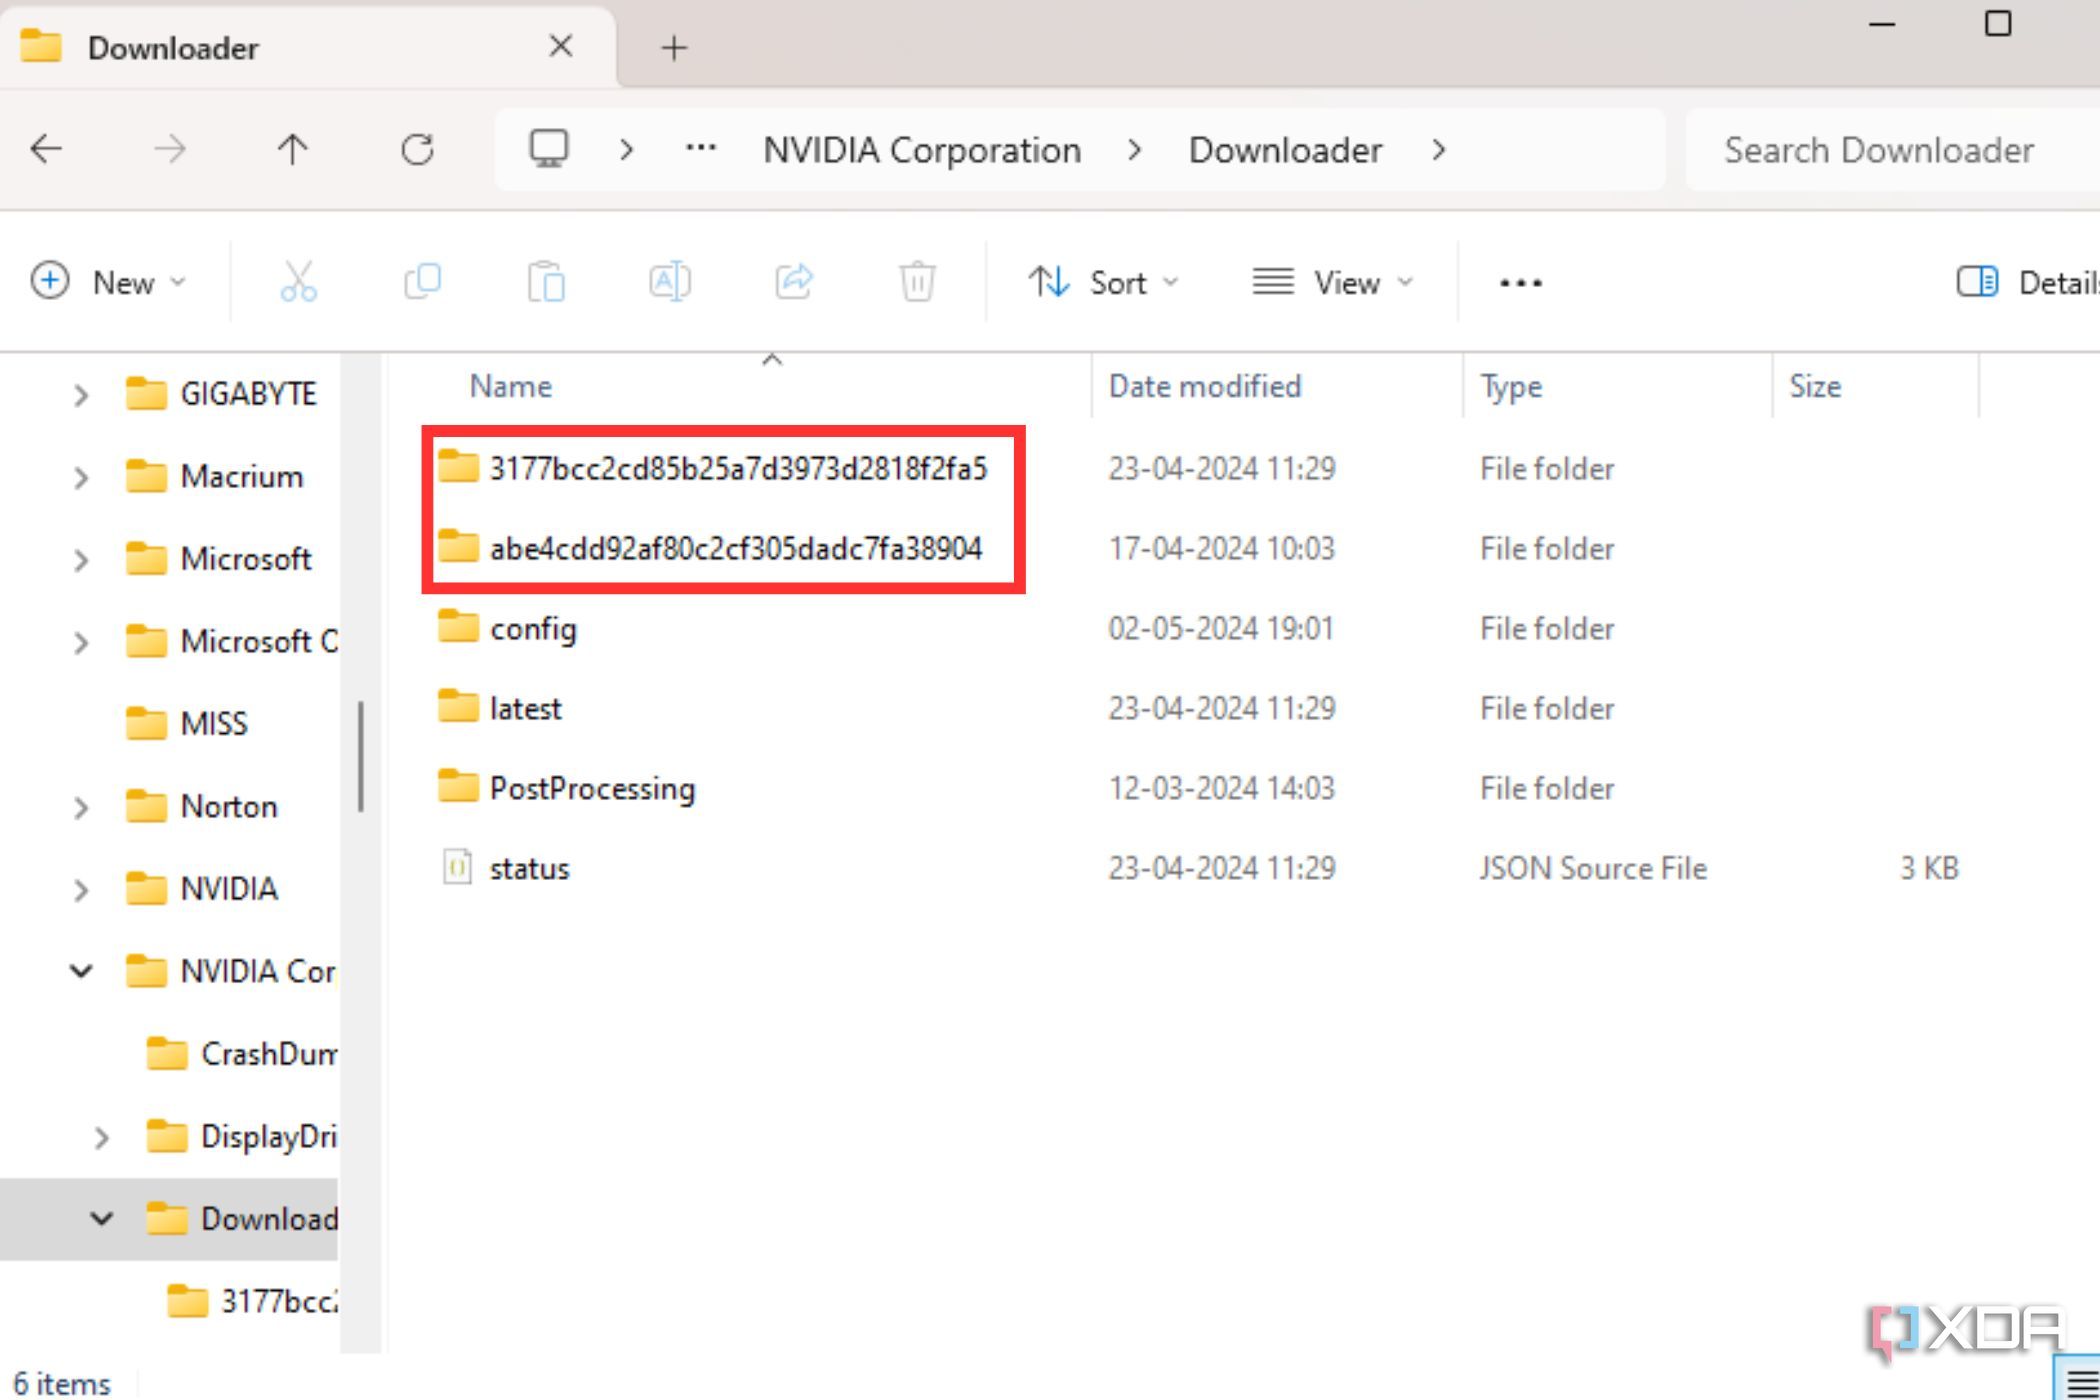Screen dimensions: 2100x1400
Task: Open the Share icon
Action: tap(794, 282)
